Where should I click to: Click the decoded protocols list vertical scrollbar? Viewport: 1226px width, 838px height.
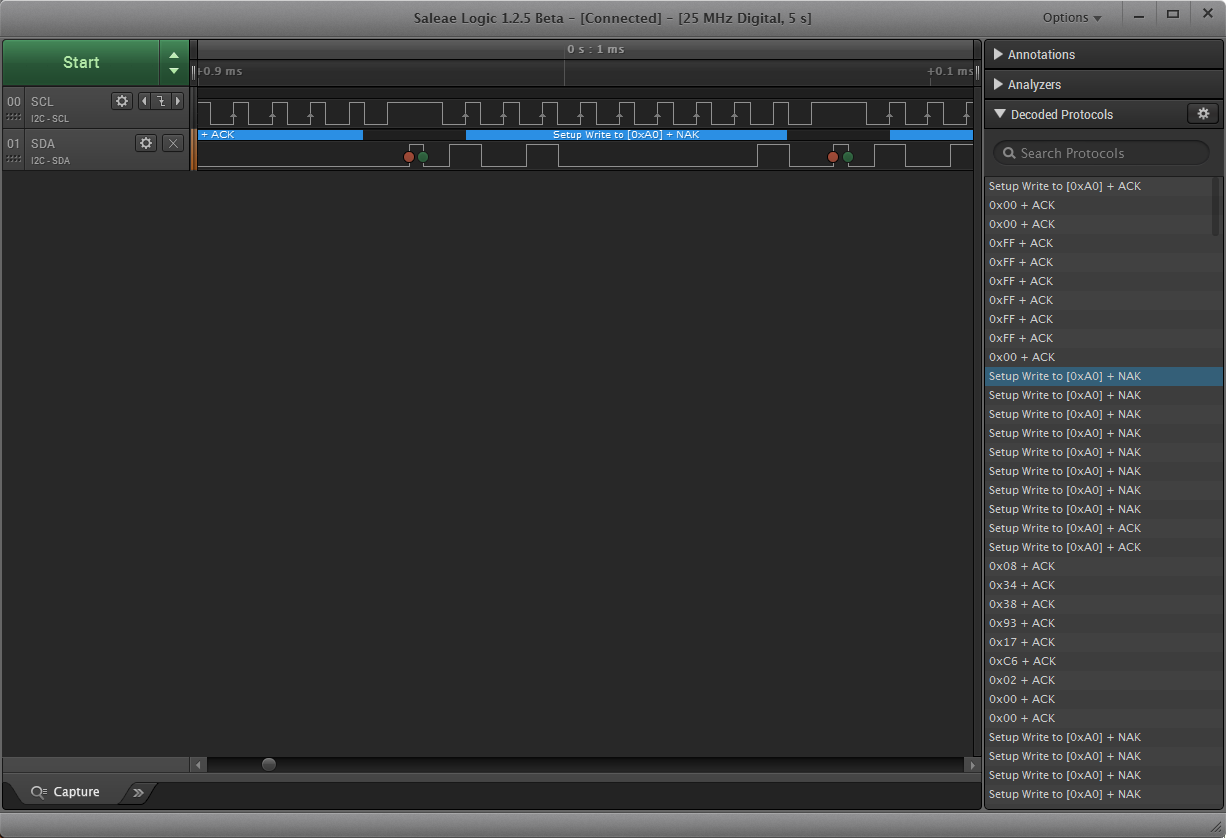point(1217,207)
